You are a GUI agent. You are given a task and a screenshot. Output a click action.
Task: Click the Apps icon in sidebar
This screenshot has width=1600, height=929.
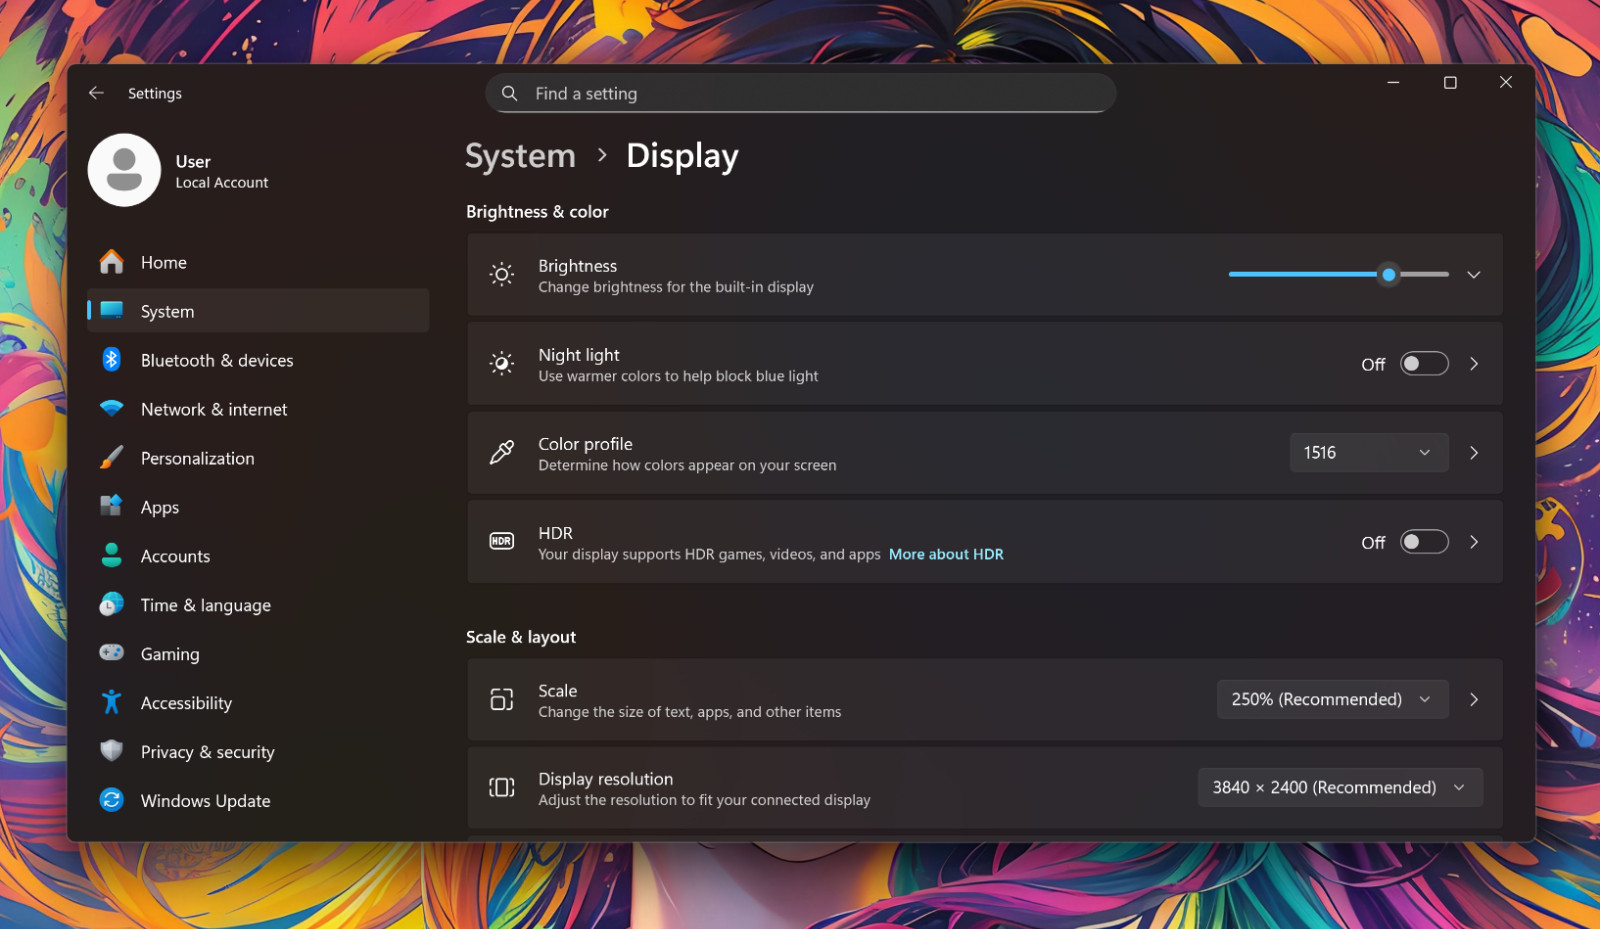point(112,506)
